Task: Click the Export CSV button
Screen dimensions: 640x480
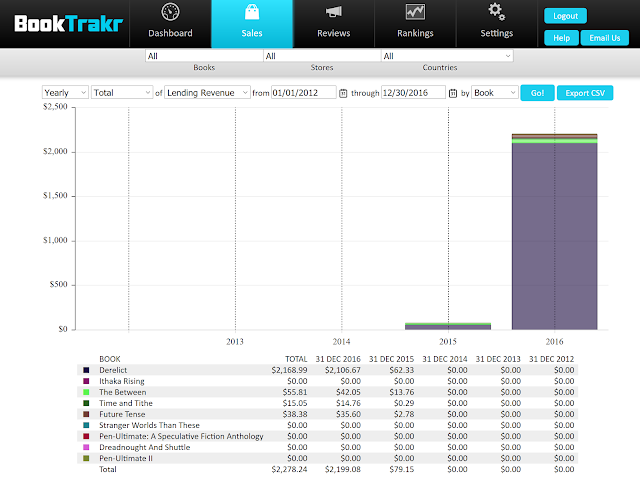Action: (585, 93)
